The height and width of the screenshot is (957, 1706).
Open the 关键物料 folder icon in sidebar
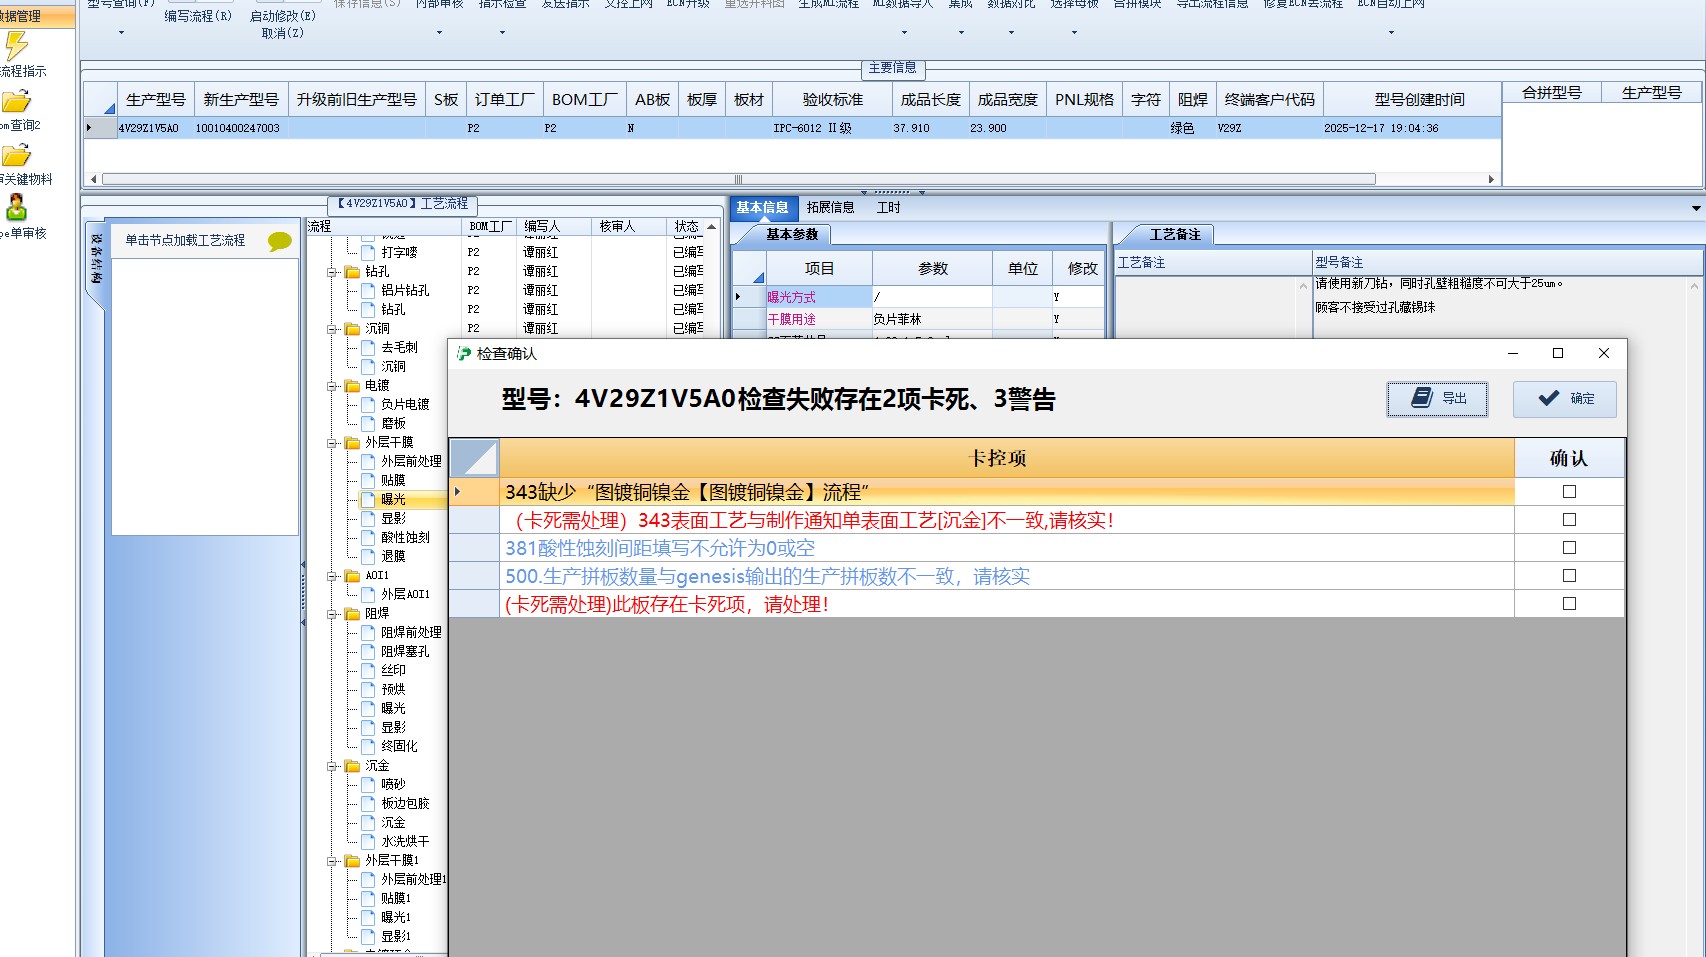[x=16, y=155]
